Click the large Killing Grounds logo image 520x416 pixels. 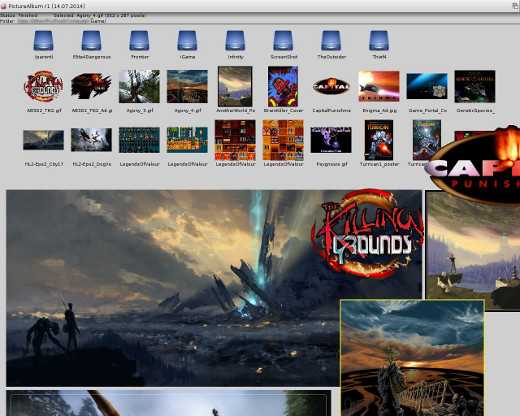point(367,233)
